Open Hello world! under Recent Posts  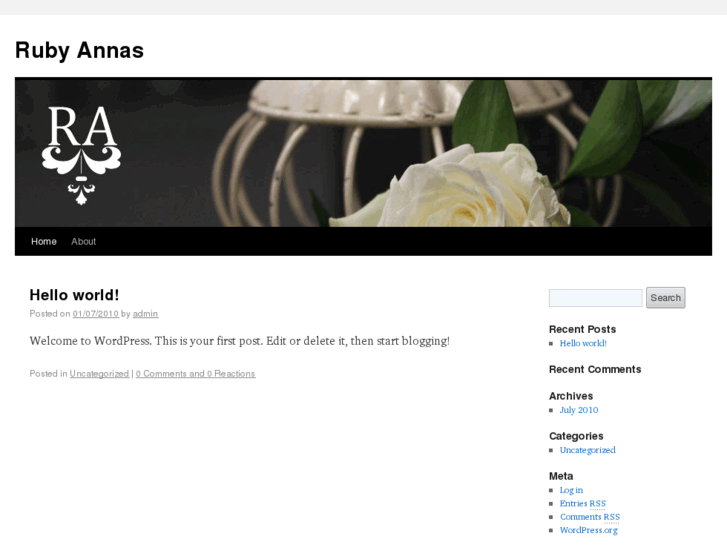[x=583, y=343]
